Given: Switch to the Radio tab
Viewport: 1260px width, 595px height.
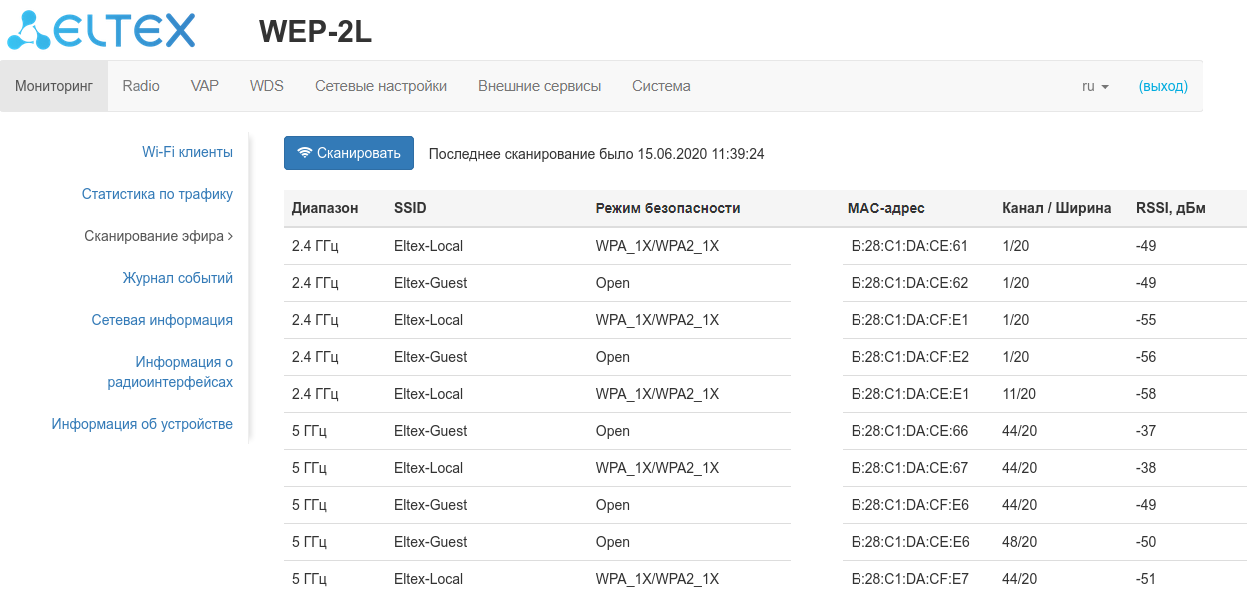Looking at the screenshot, I should pyautogui.click(x=141, y=86).
